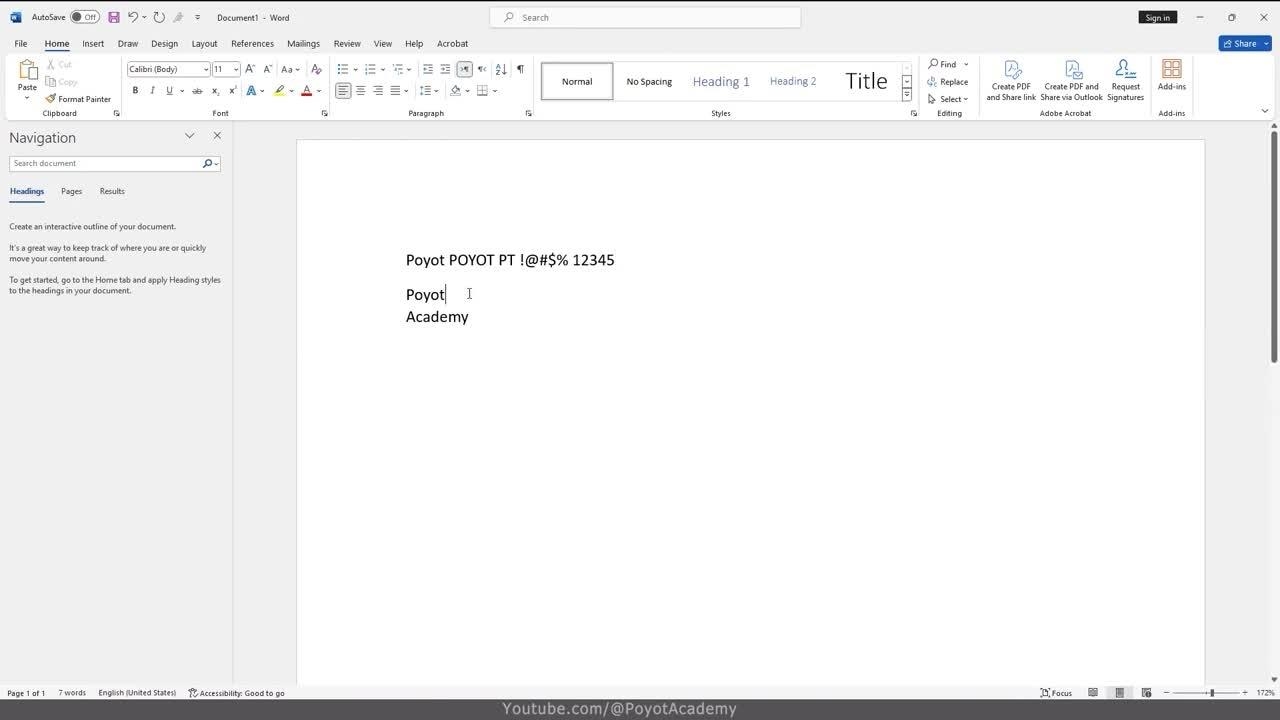Viewport: 1280px width, 720px height.
Task: Click Create PDF and Share link
Action: click(x=1011, y=80)
